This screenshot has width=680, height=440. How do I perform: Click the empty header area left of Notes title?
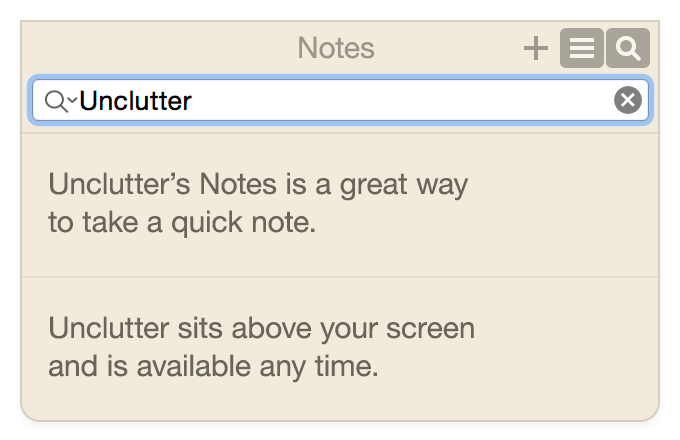coord(158,48)
